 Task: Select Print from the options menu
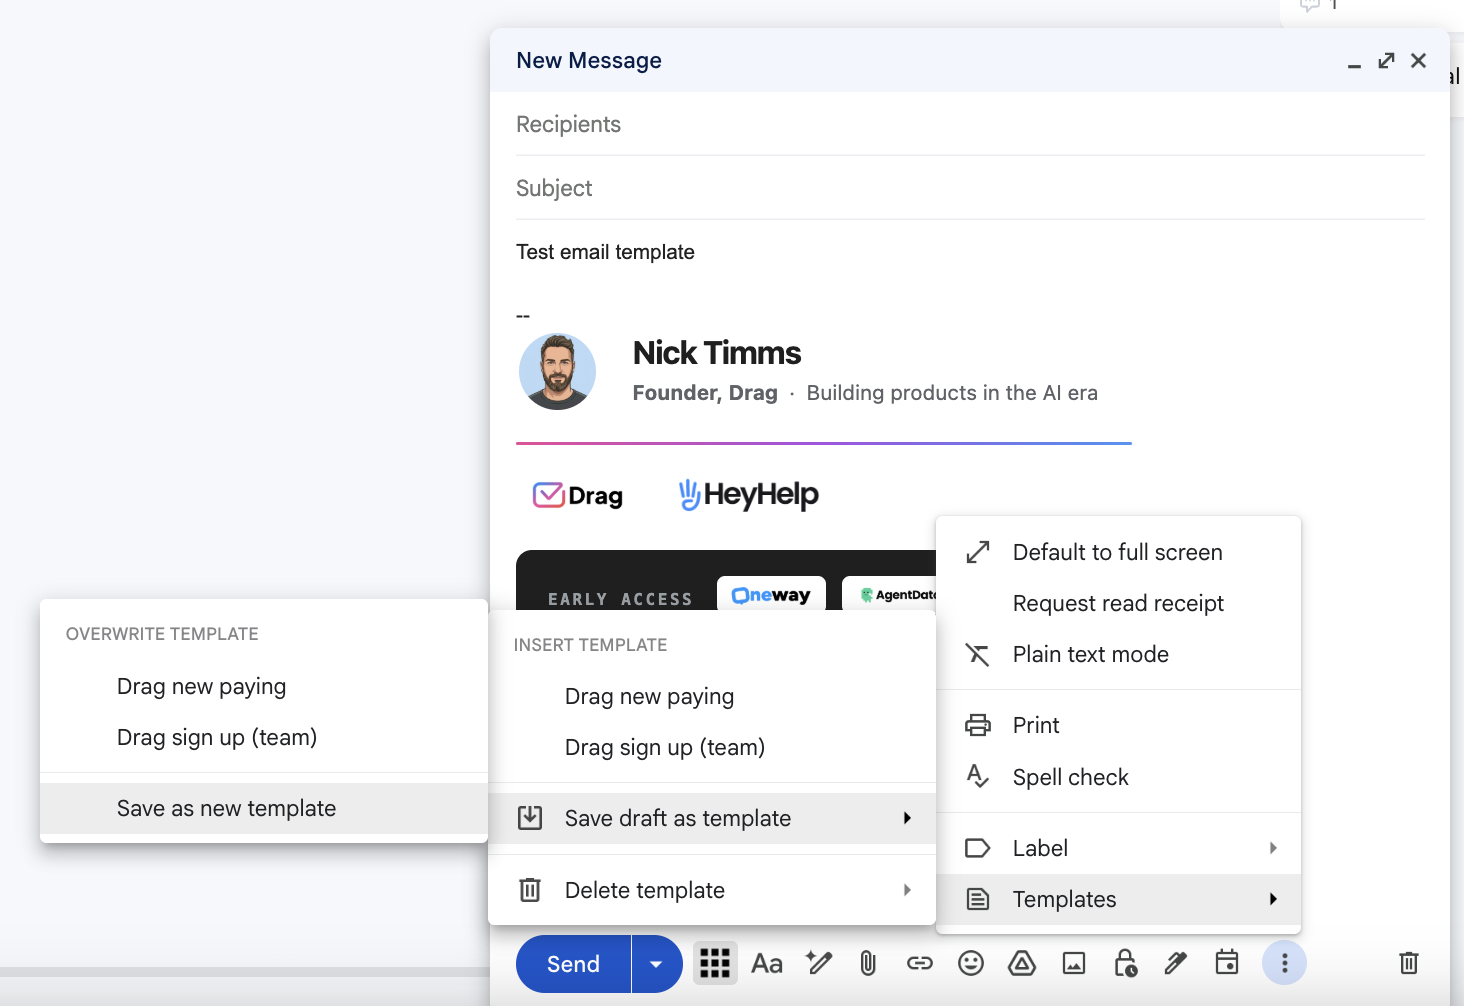coord(1118,725)
